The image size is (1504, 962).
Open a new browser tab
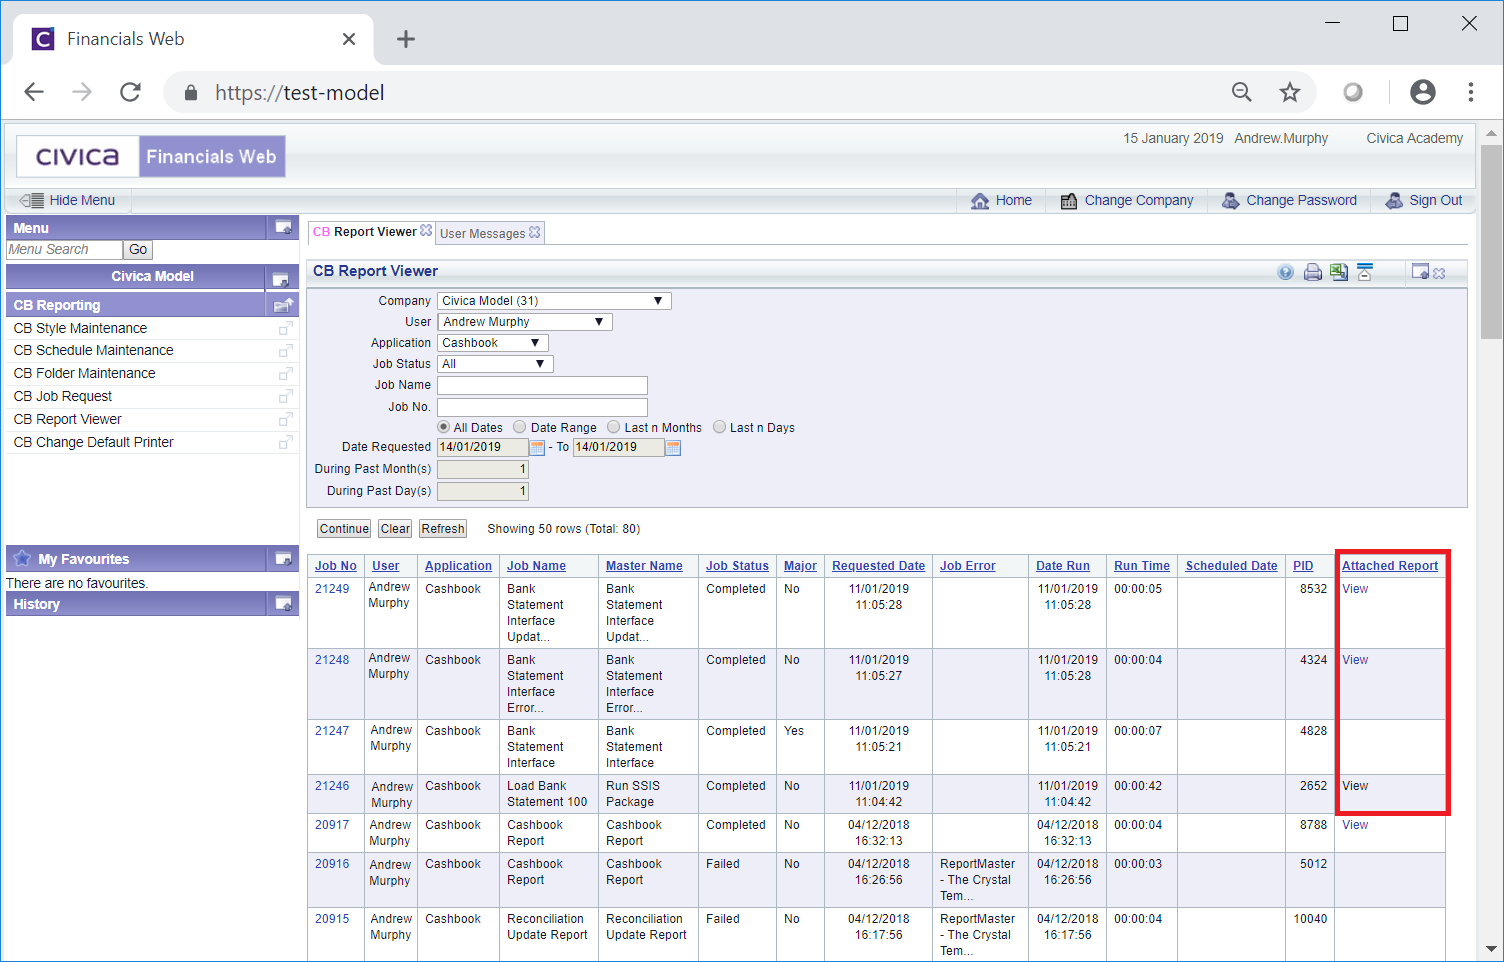(x=405, y=39)
